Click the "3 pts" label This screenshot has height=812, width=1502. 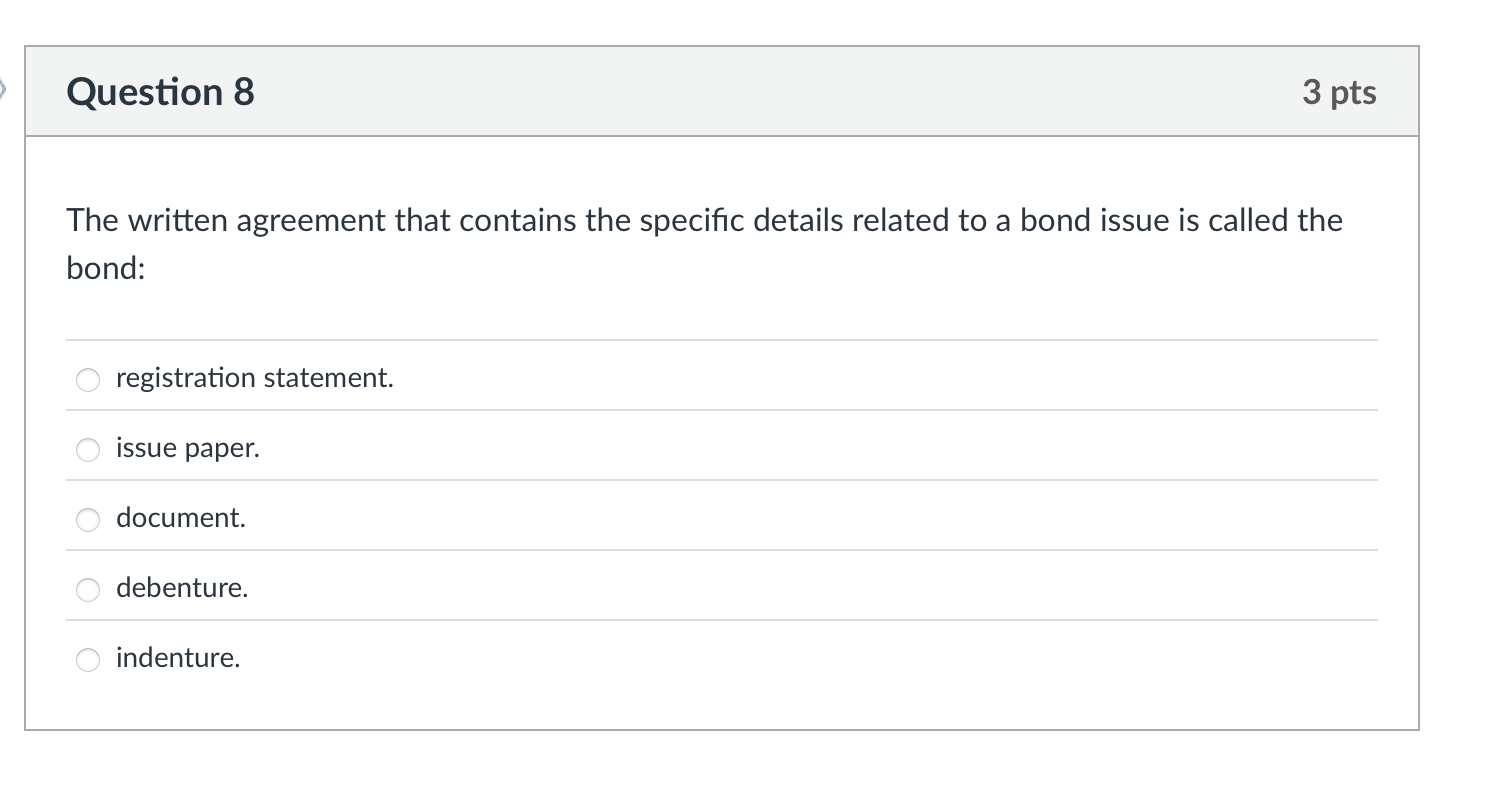(1340, 92)
